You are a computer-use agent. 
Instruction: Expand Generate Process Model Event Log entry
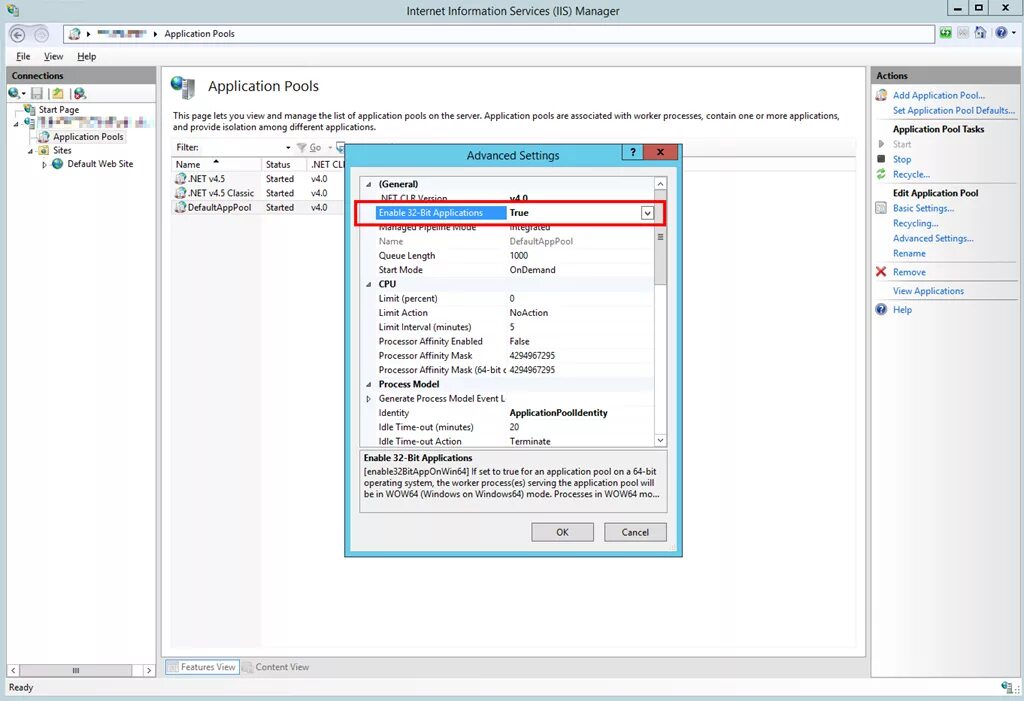tap(368, 399)
